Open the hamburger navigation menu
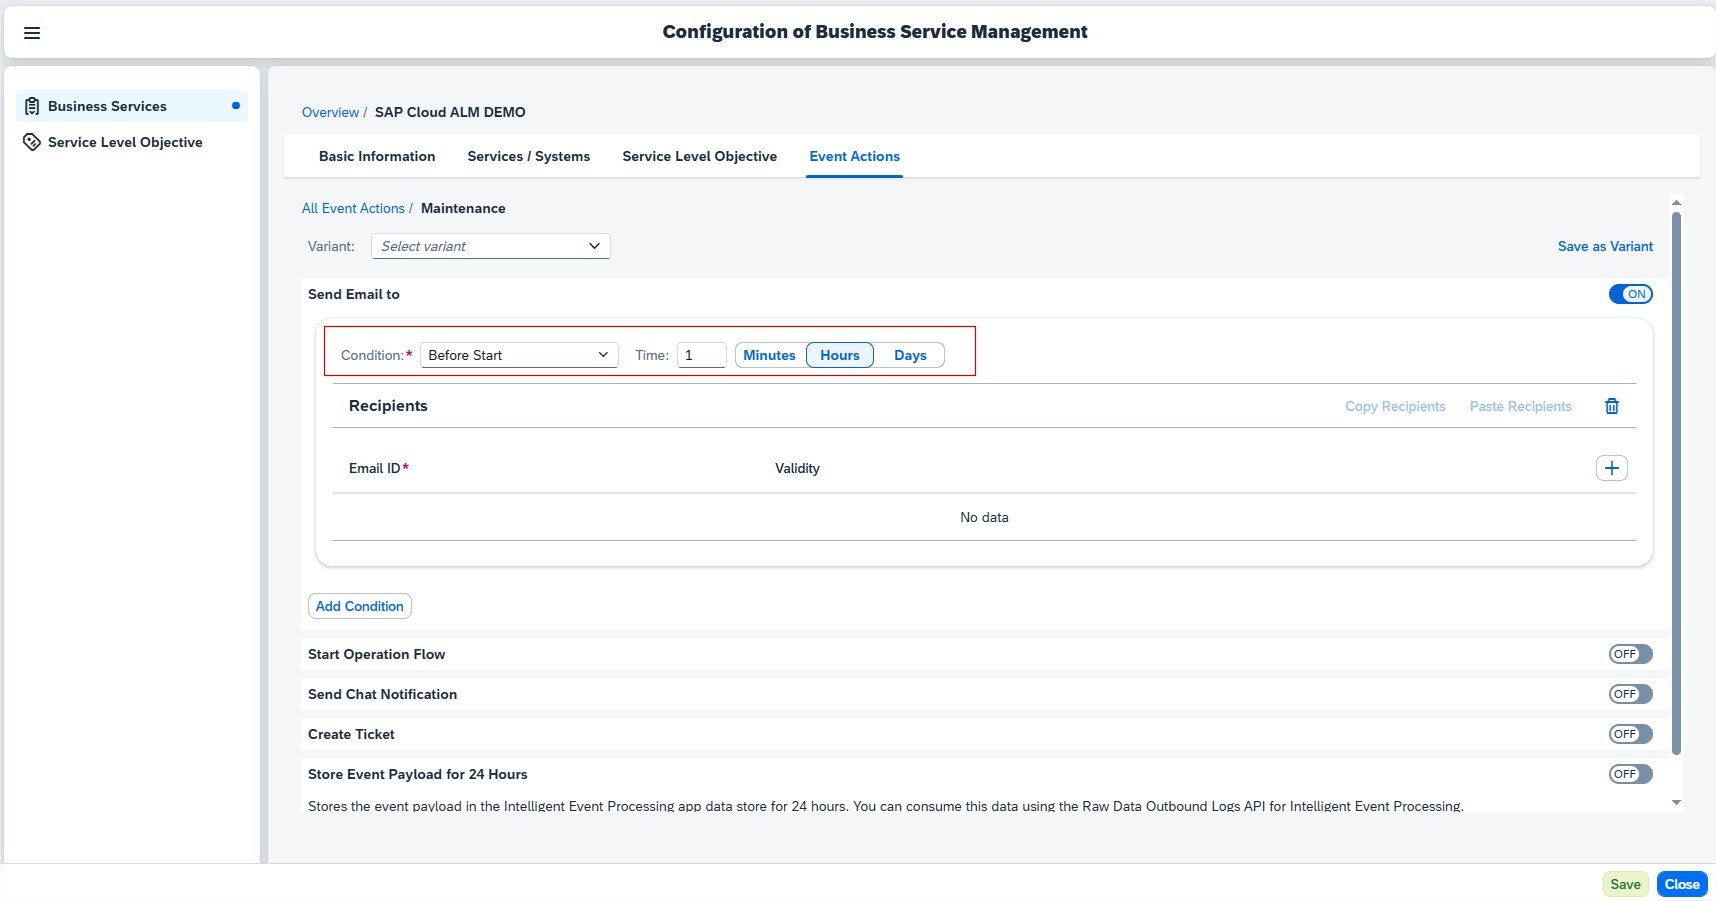1716x901 pixels. coord(32,33)
